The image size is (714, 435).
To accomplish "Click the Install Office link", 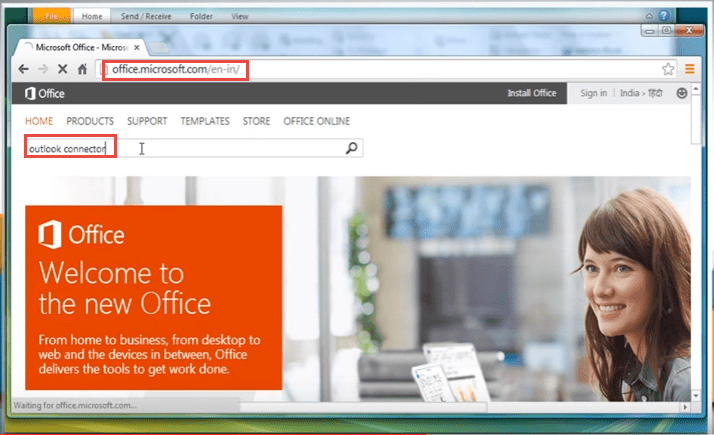I will point(532,93).
